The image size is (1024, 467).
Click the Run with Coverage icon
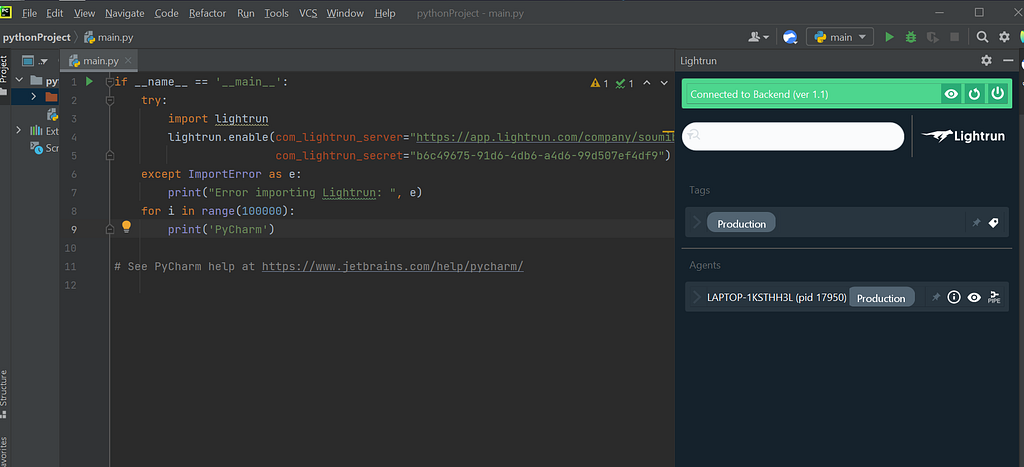(933, 37)
